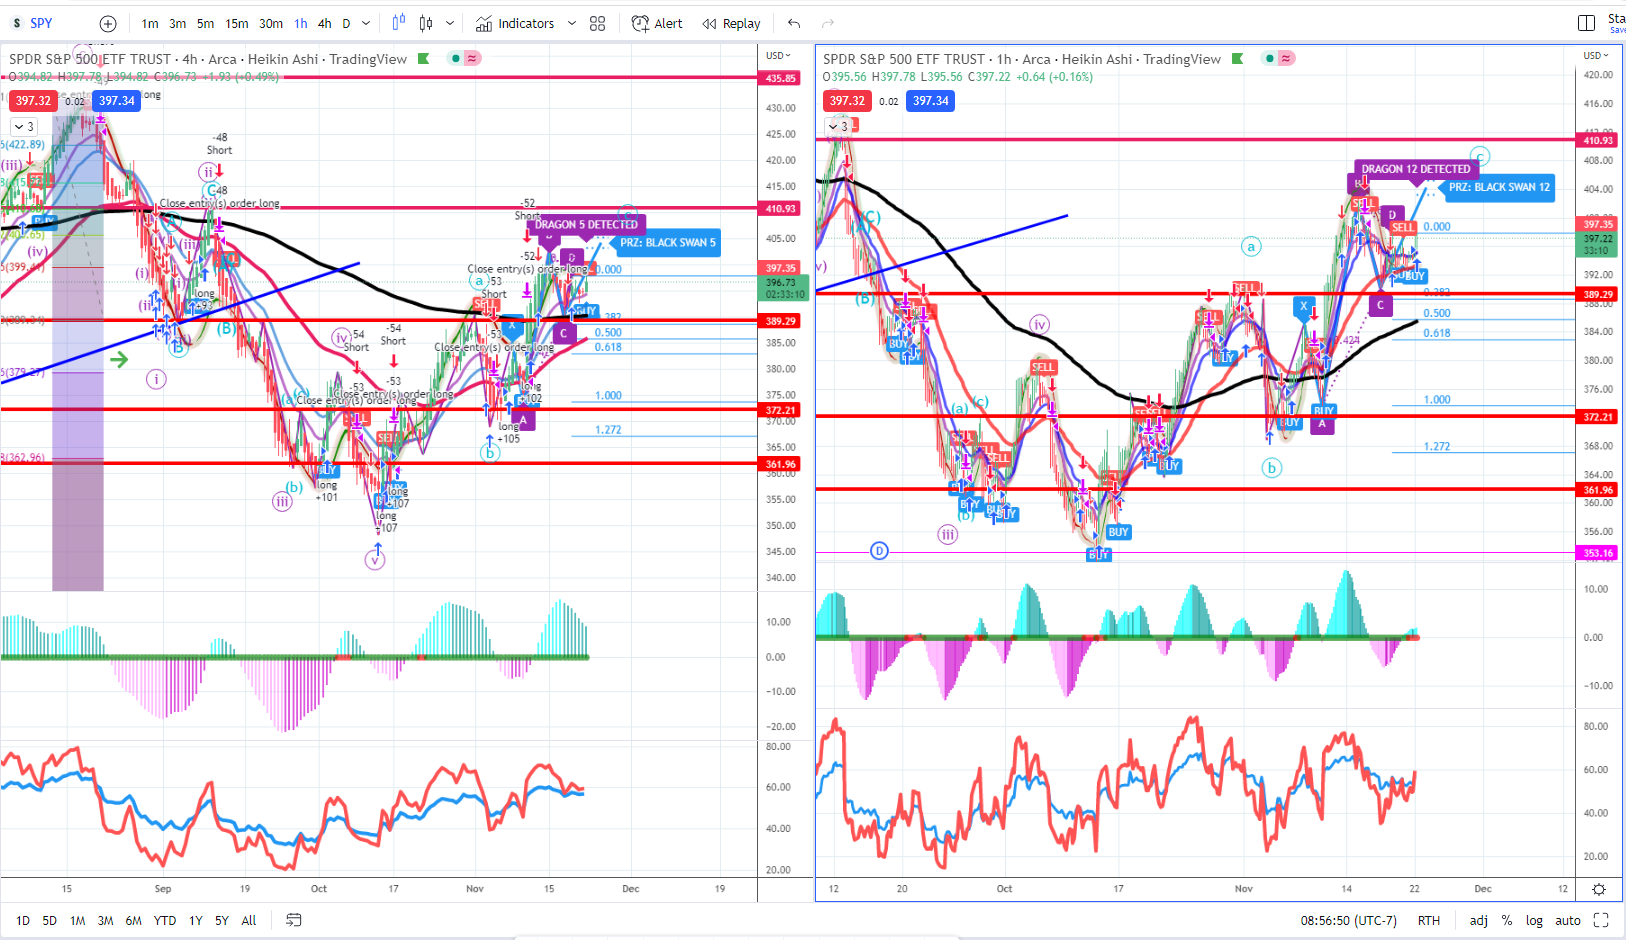Viewport: 1626px width, 940px height.
Task: Click the blue 397.34 buy button on the 1h chart
Action: (931, 101)
